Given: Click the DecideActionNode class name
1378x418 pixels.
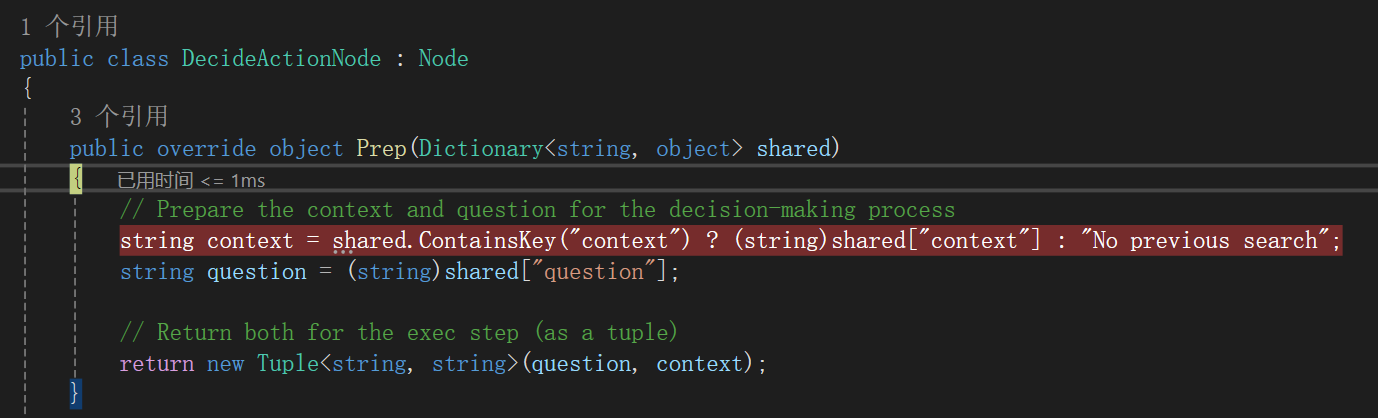Looking at the screenshot, I should (281, 58).
